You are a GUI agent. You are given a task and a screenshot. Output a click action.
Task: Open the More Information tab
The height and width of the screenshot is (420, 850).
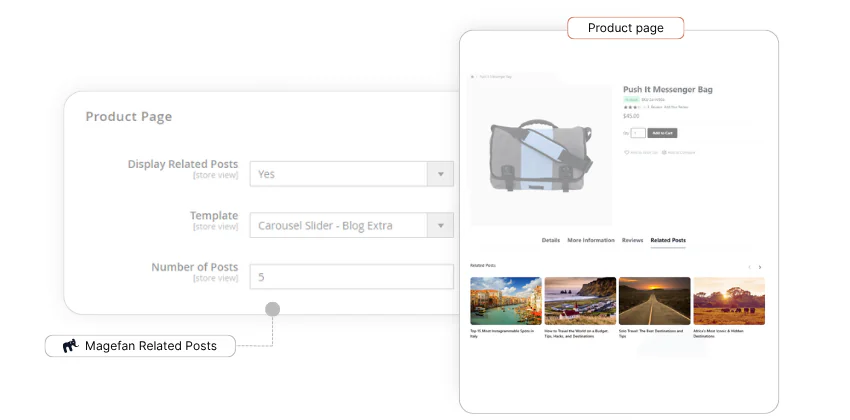591,240
